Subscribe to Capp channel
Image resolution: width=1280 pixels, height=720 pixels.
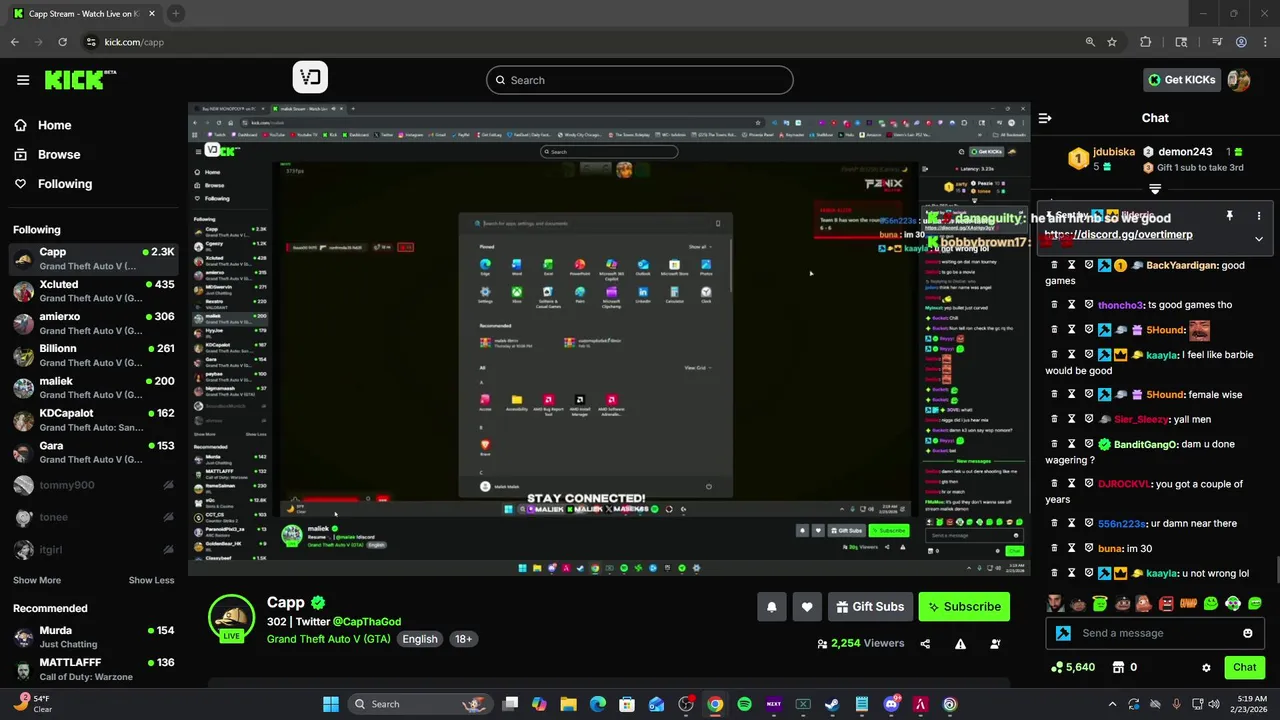tap(964, 607)
